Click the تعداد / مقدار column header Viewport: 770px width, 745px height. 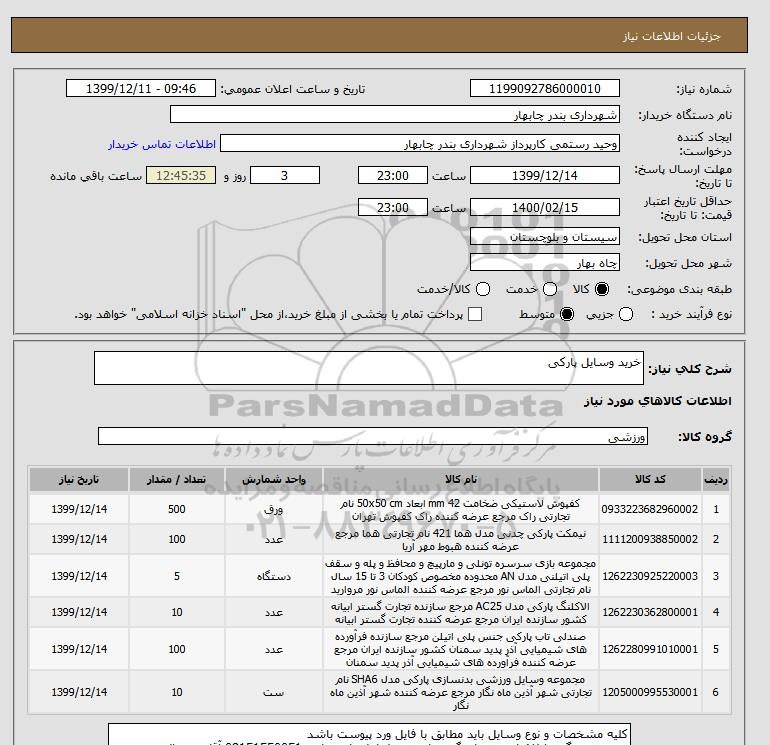pos(177,480)
